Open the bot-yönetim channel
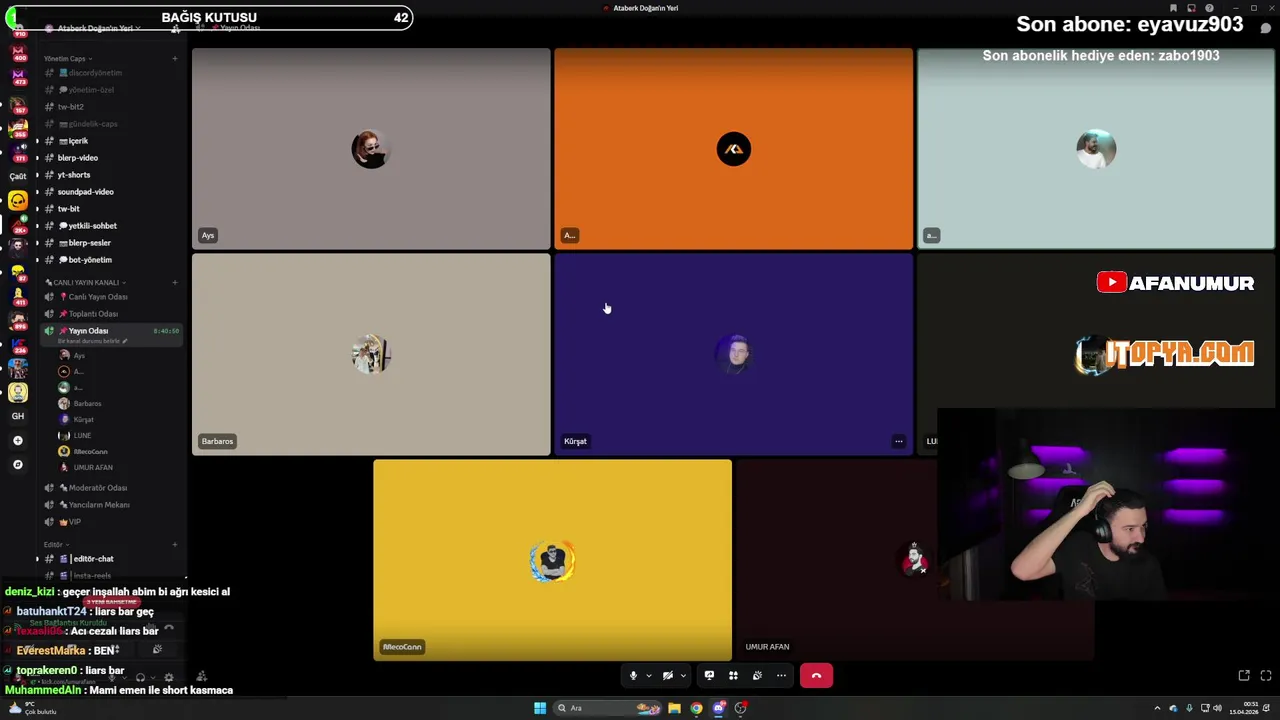The image size is (1280, 720). [x=110, y=260]
